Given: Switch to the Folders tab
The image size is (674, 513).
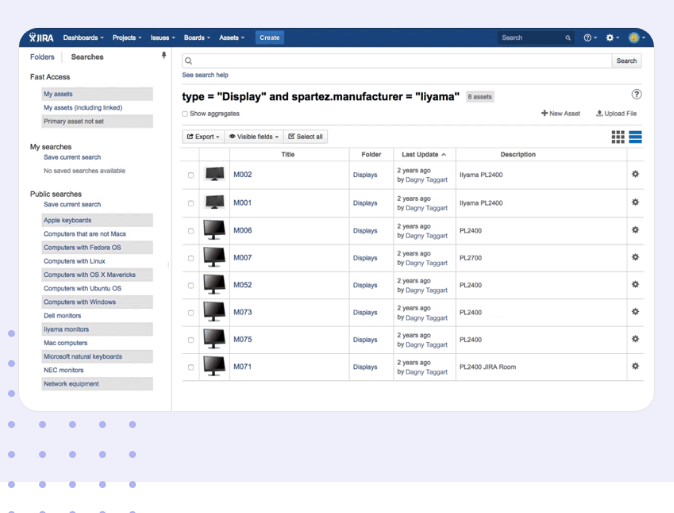Looking at the screenshot, I should point(42,57).
